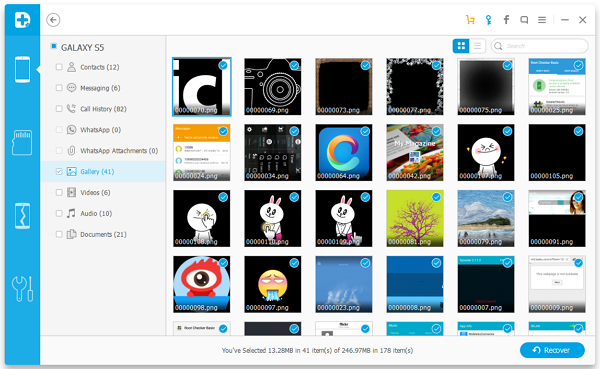Open the toolbox wrench sidebar icon

pyautogui.click(x=22, y=289)
